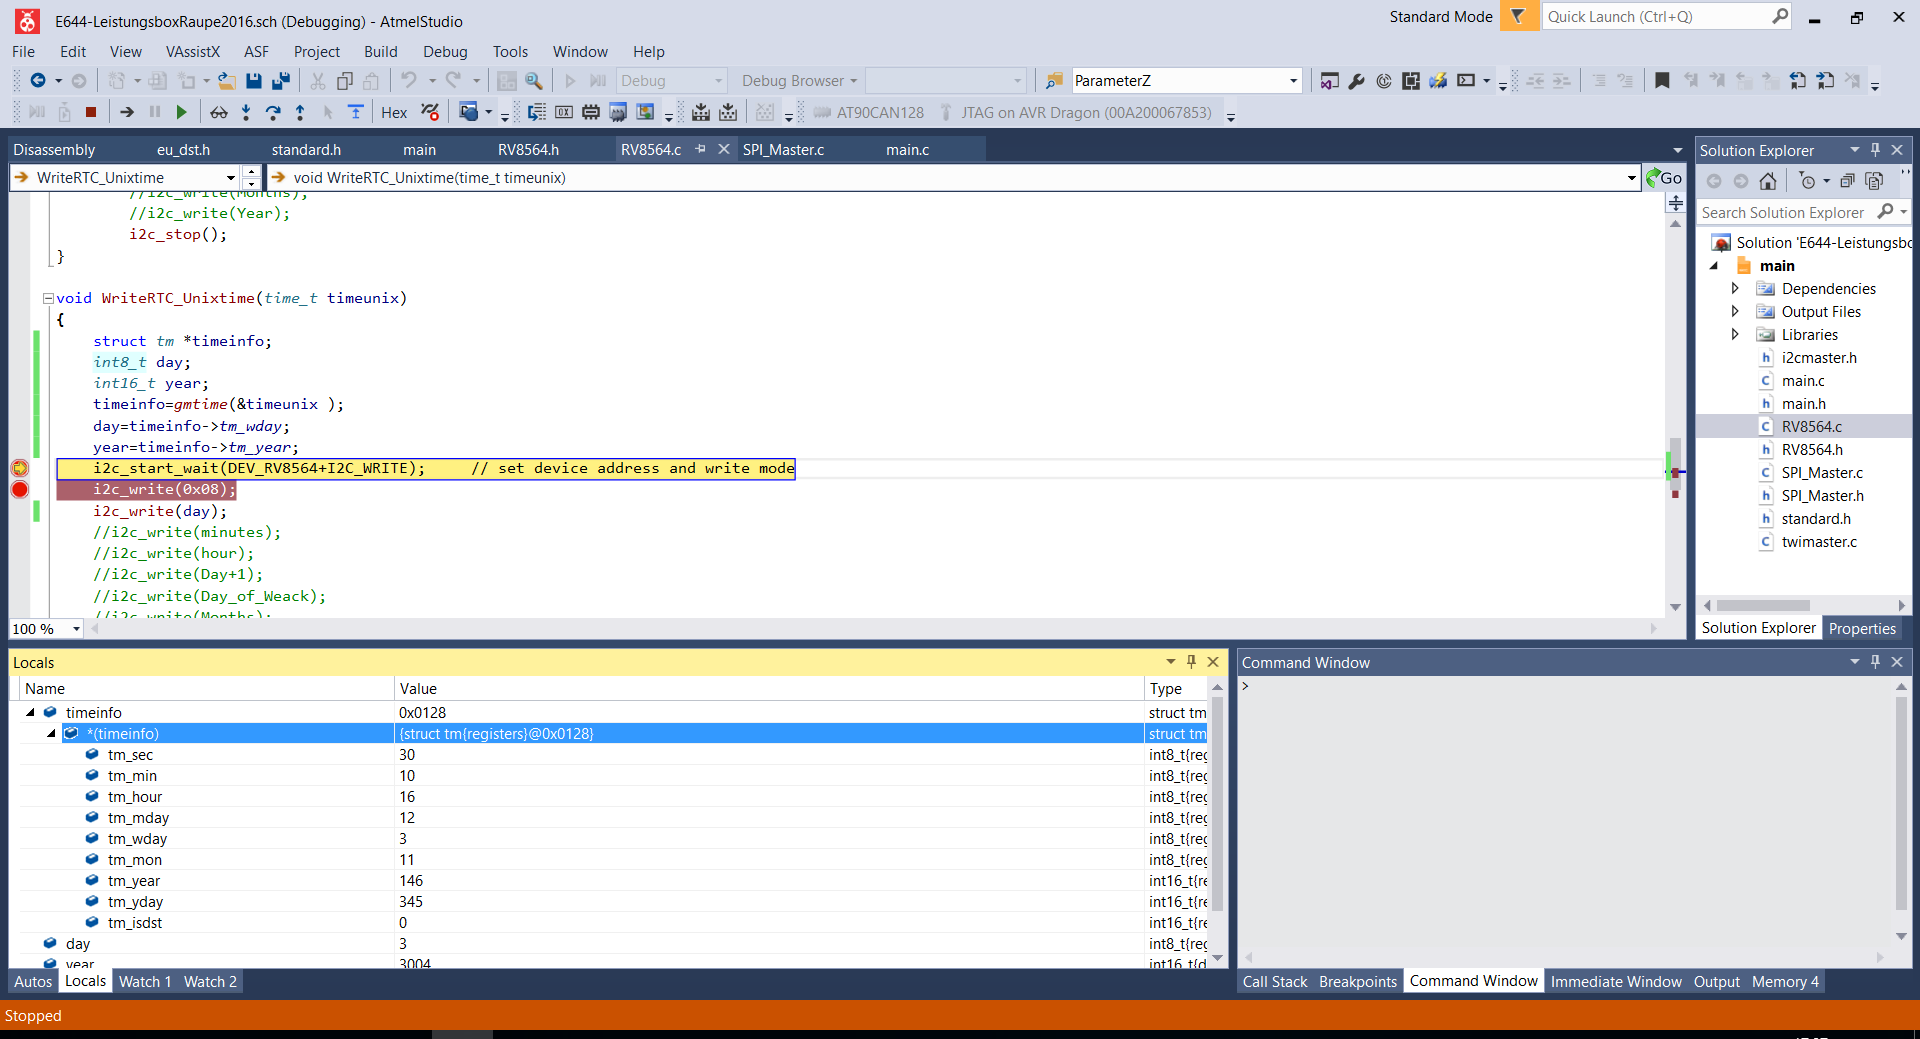Collapse the WriteRTC_Unixtime function outline
The width and height of the screenshot is (1920, 1039).
(x=48, y=298)
